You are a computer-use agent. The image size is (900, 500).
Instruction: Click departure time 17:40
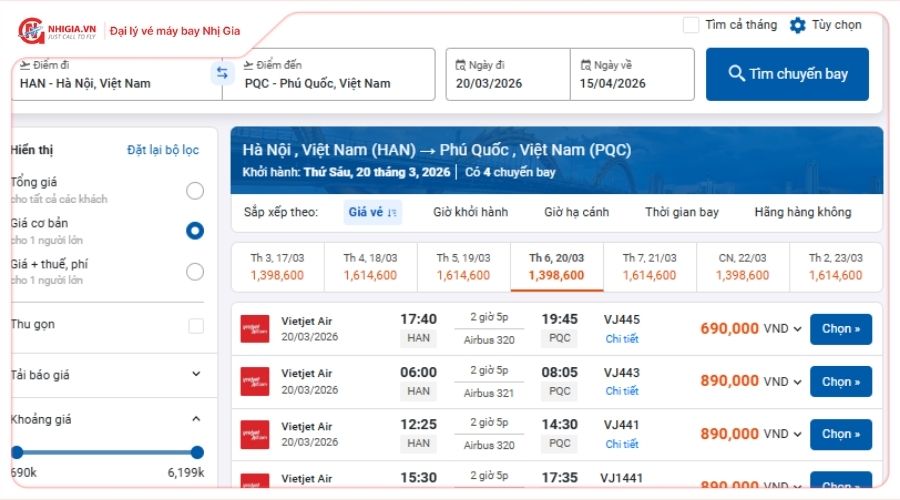[x=418, y=319]
